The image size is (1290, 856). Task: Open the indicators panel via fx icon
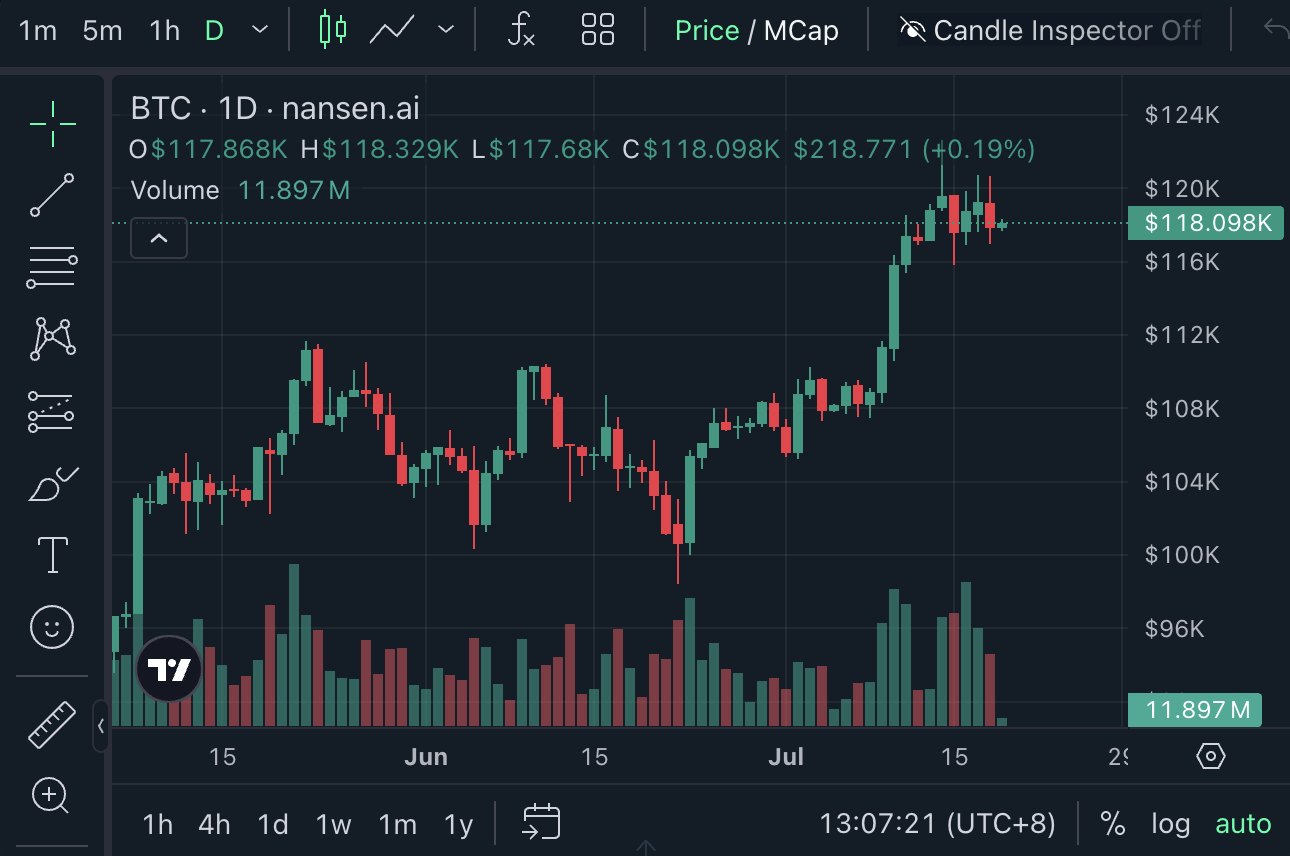coord(521,30)
